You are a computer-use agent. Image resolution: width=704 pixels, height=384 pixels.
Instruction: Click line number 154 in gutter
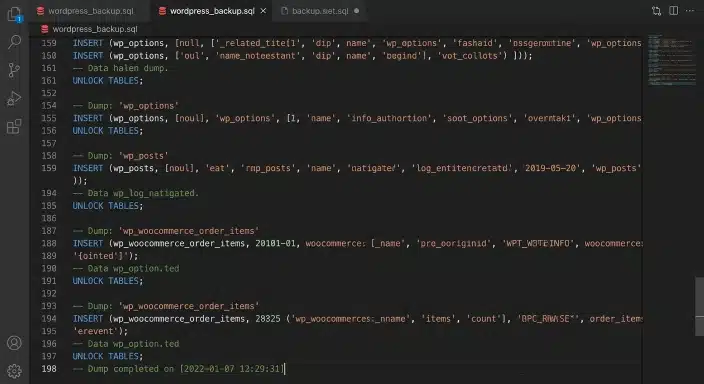[49, 106]
